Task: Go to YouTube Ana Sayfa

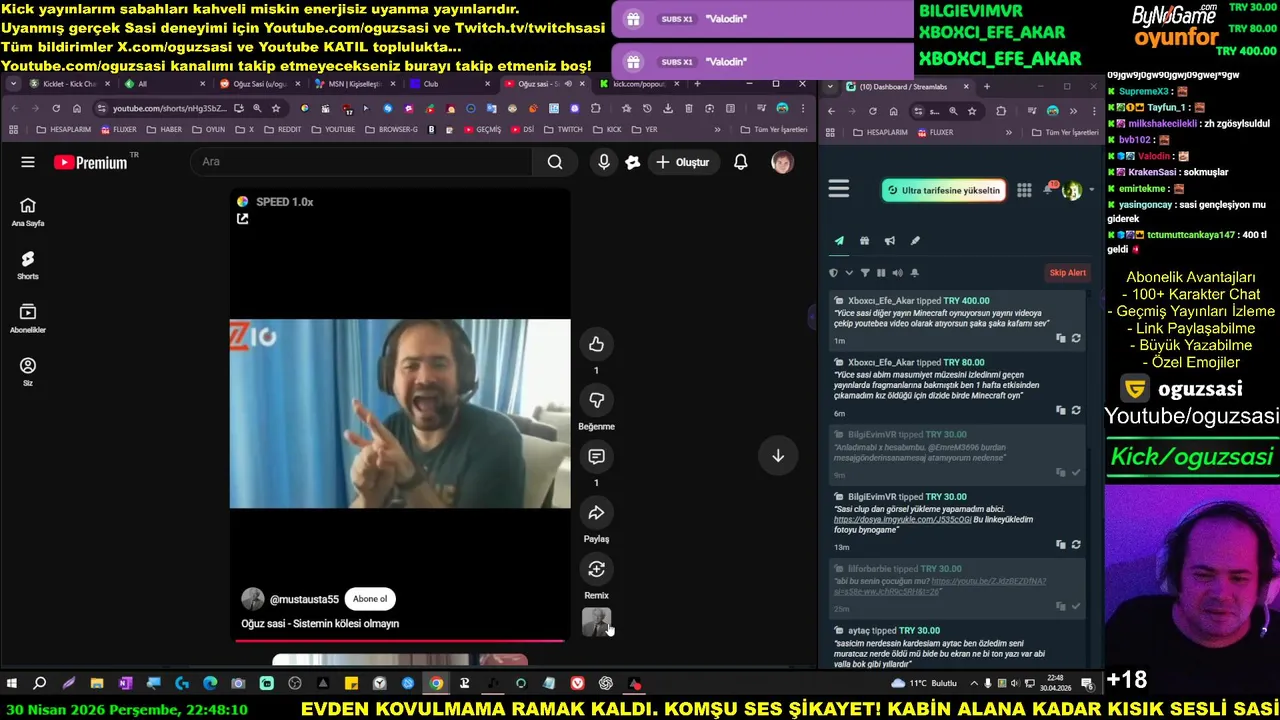Action: click(x=28, y=212)
